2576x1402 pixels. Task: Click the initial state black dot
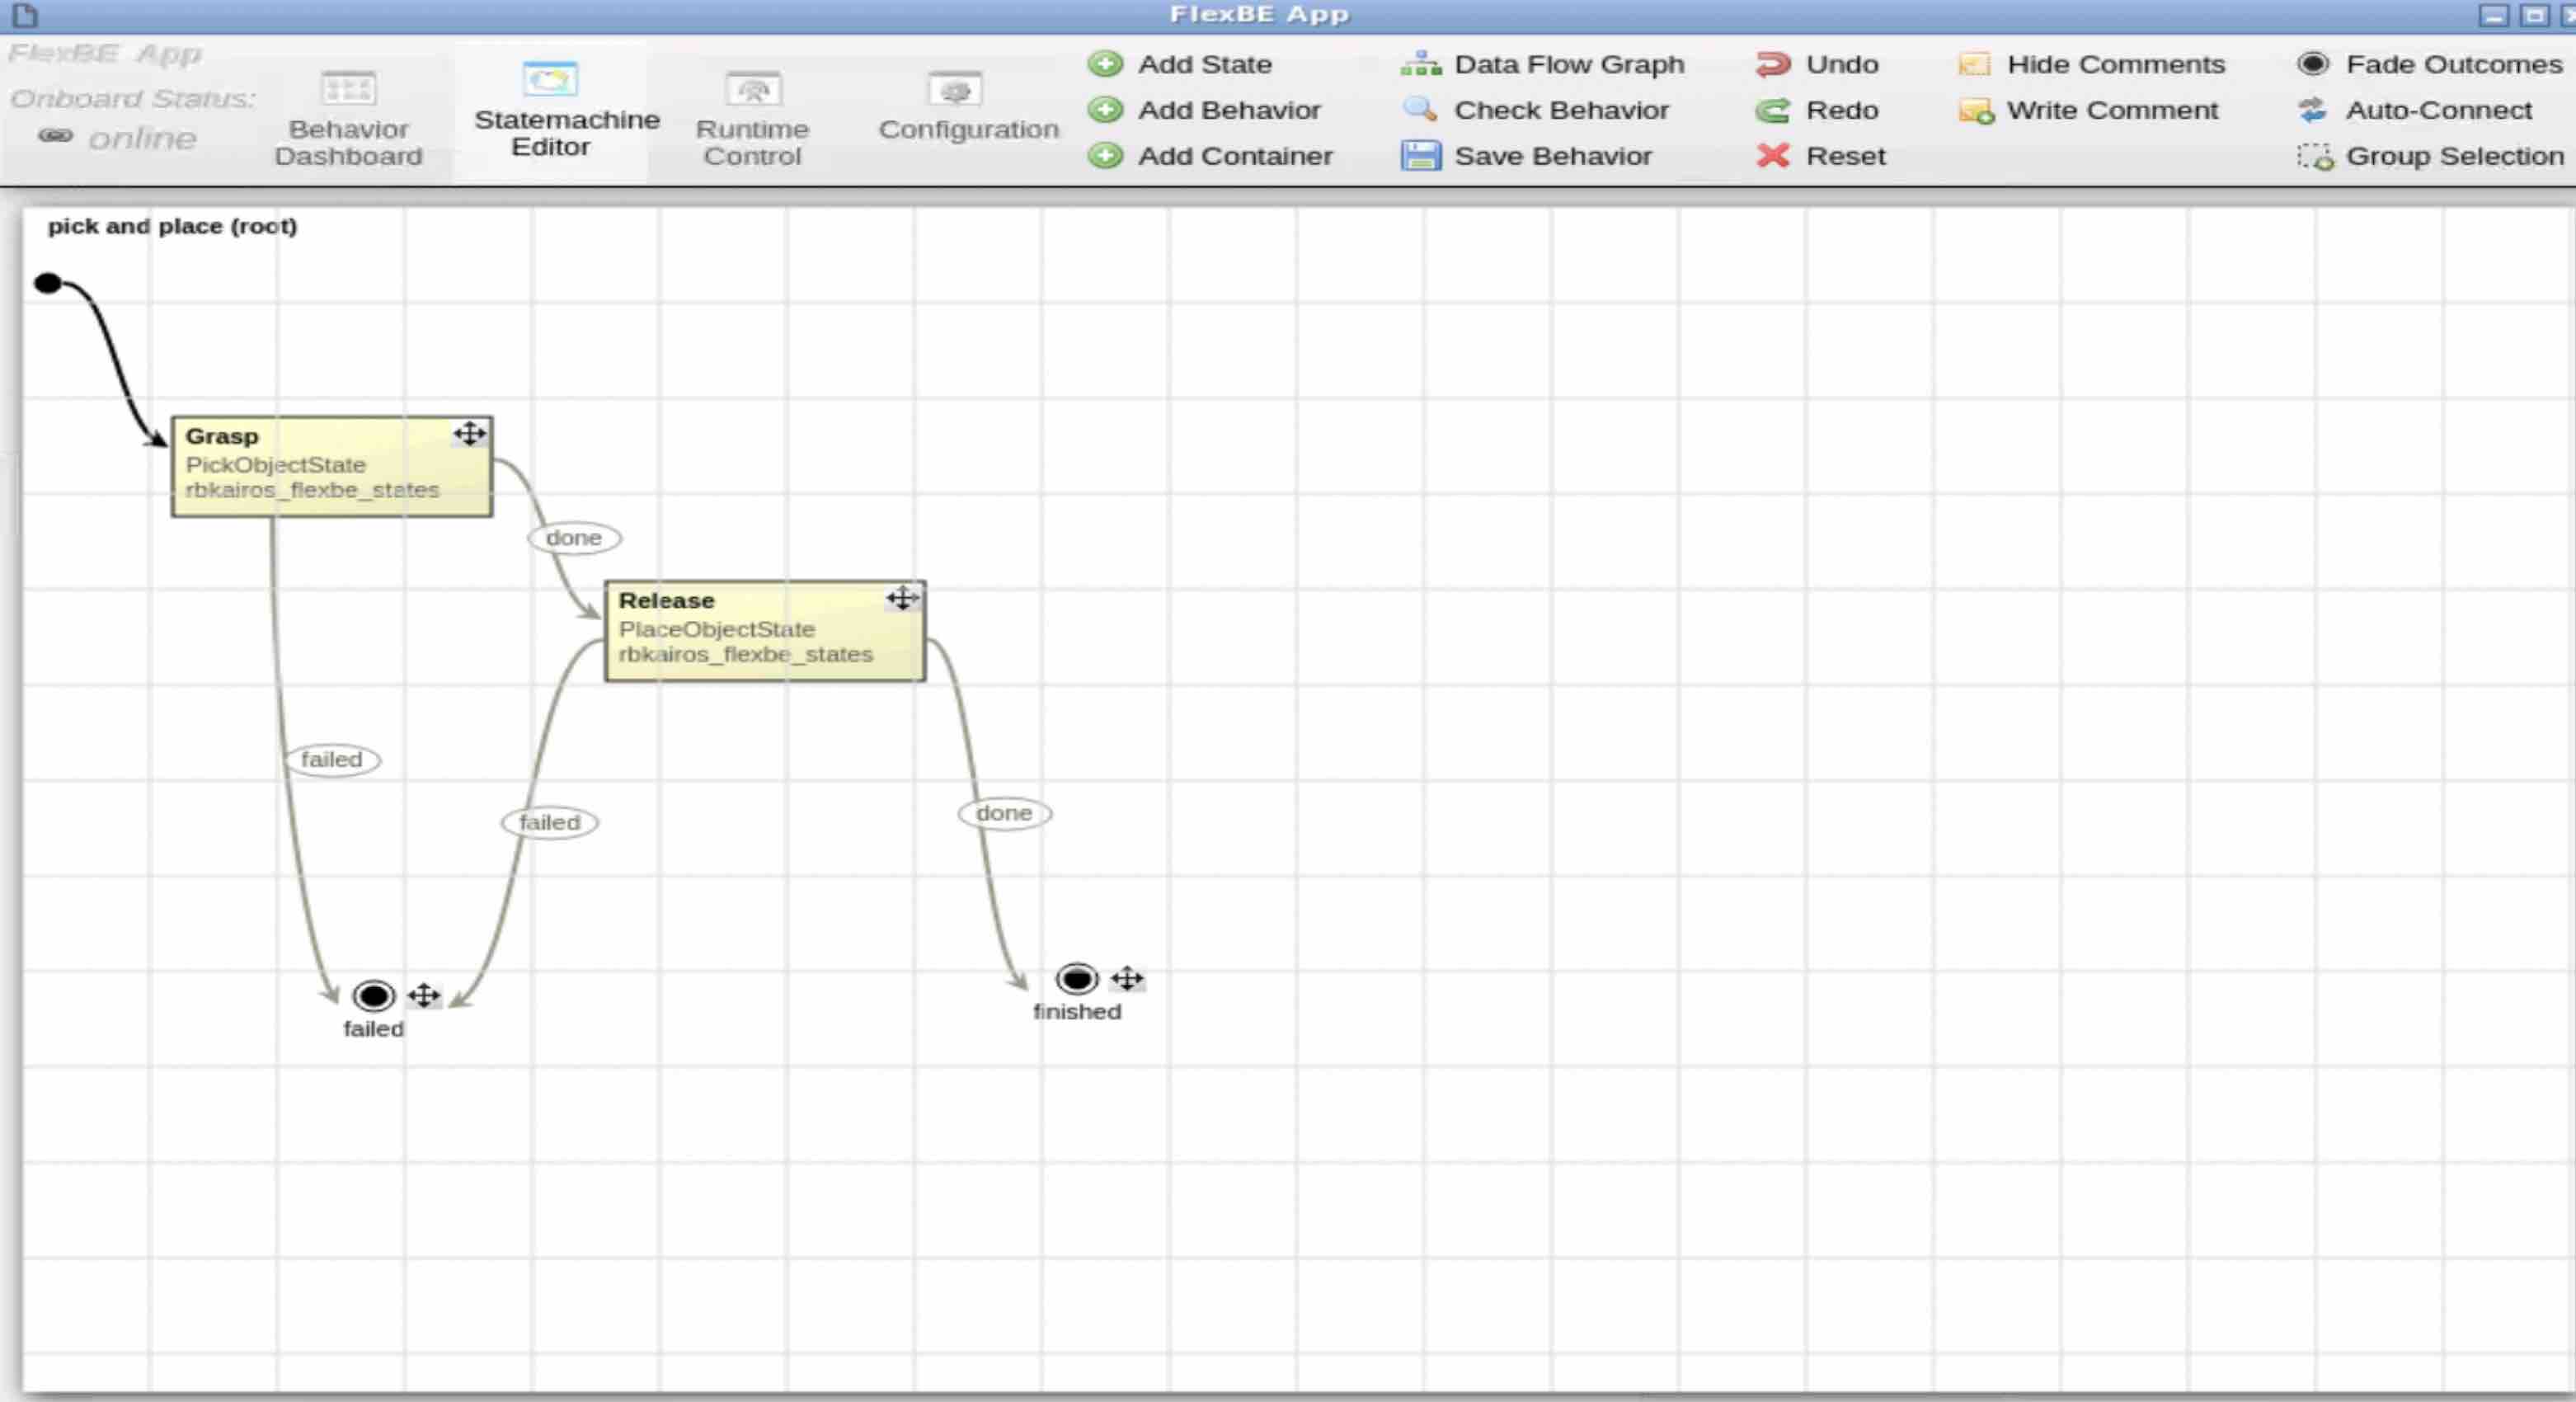click(x=48, y=283)
